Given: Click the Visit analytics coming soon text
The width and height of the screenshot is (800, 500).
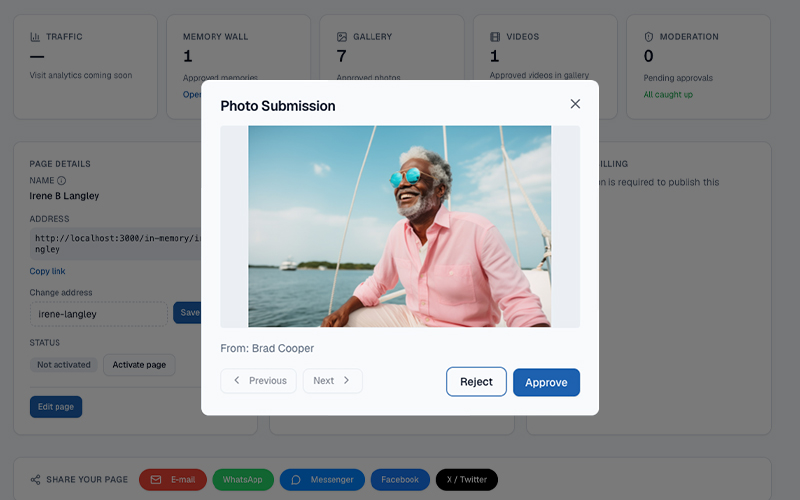Looking at the screenshot, I should coord(81,75).
